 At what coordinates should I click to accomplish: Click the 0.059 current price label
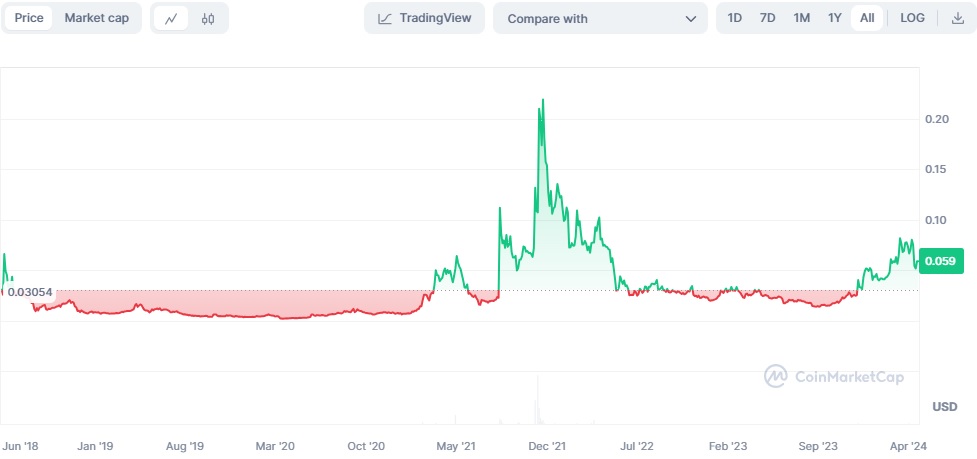[940, 261]
